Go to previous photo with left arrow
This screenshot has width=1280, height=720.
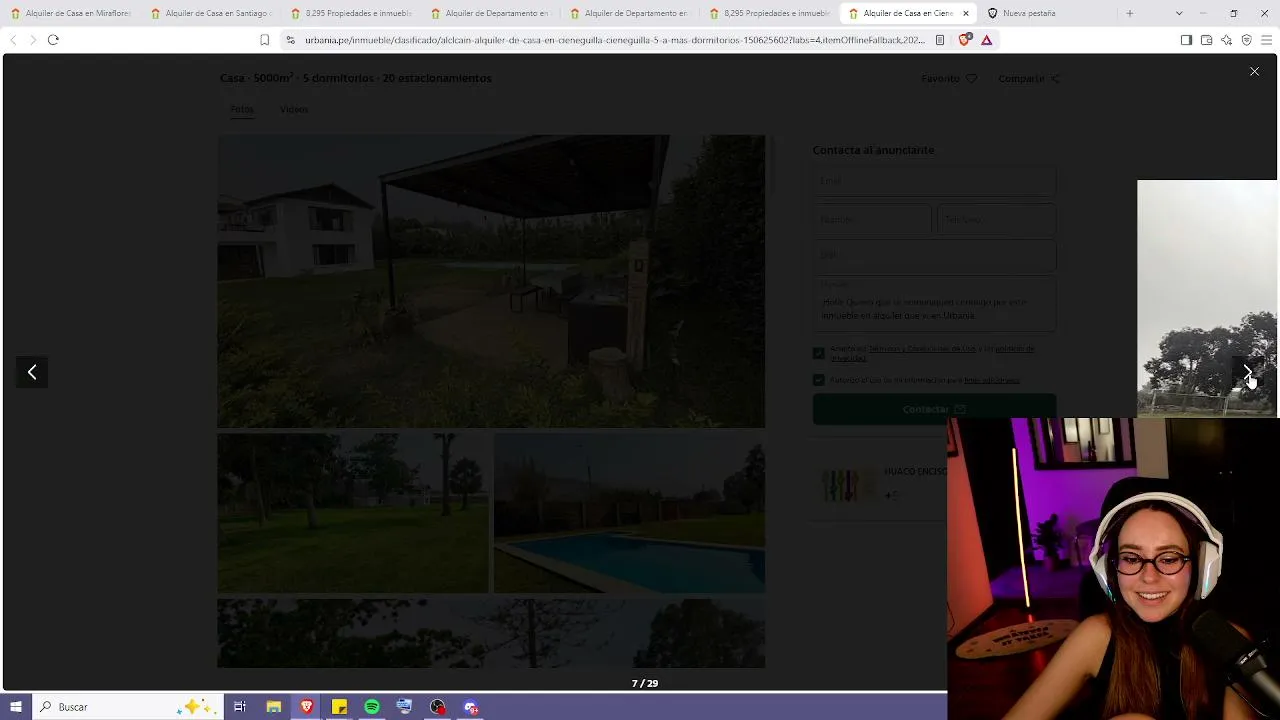click(32, 372)
